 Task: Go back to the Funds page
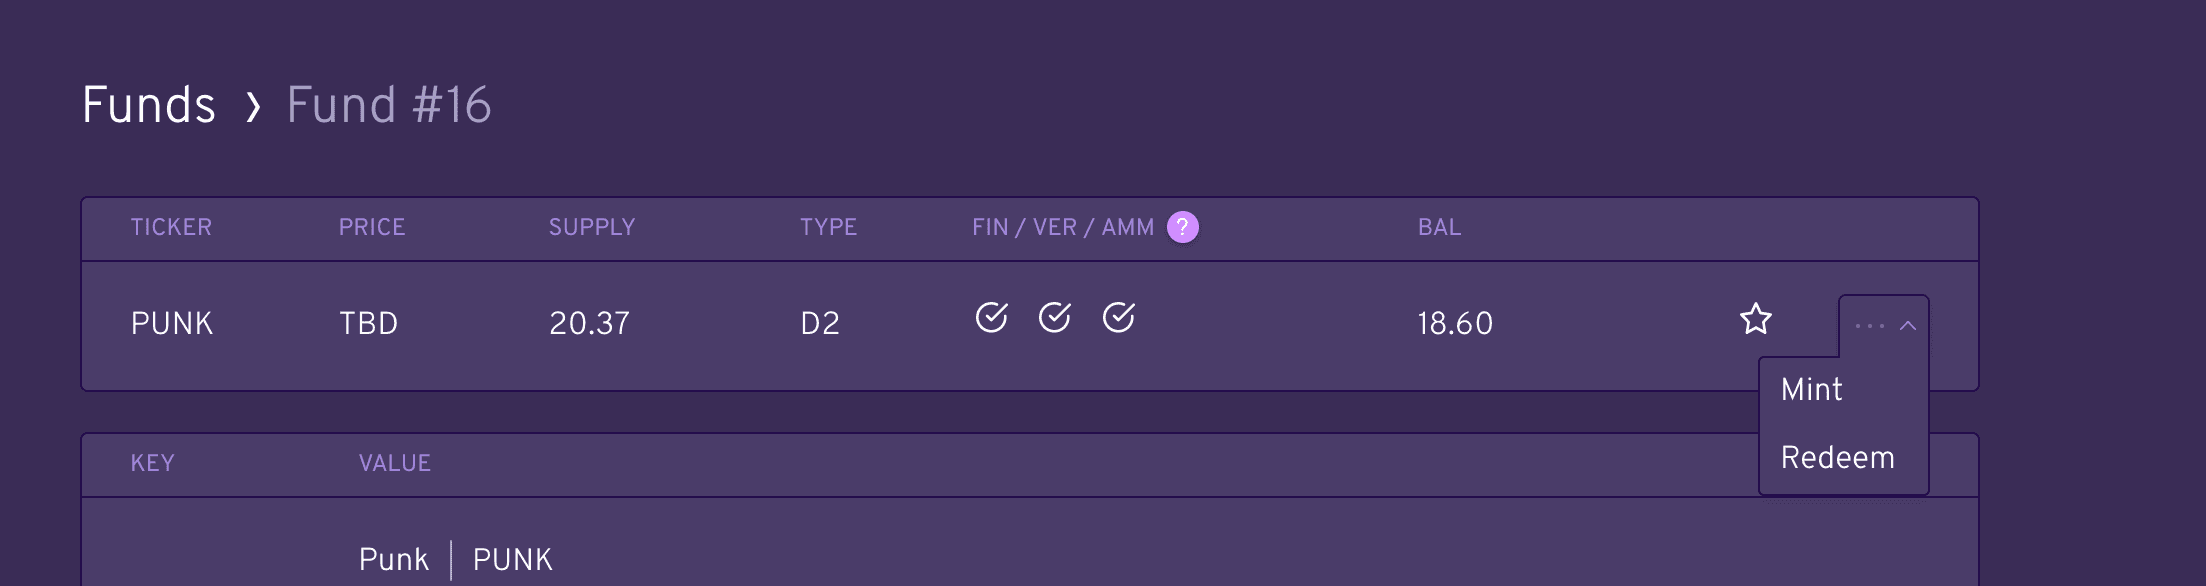[x=149, y=105]
